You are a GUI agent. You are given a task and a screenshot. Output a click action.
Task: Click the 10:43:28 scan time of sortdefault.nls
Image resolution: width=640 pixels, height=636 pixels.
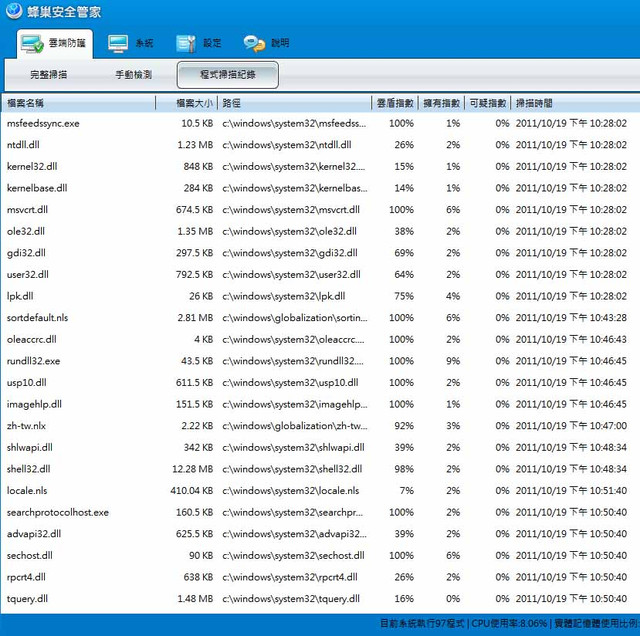click(571, 318)
